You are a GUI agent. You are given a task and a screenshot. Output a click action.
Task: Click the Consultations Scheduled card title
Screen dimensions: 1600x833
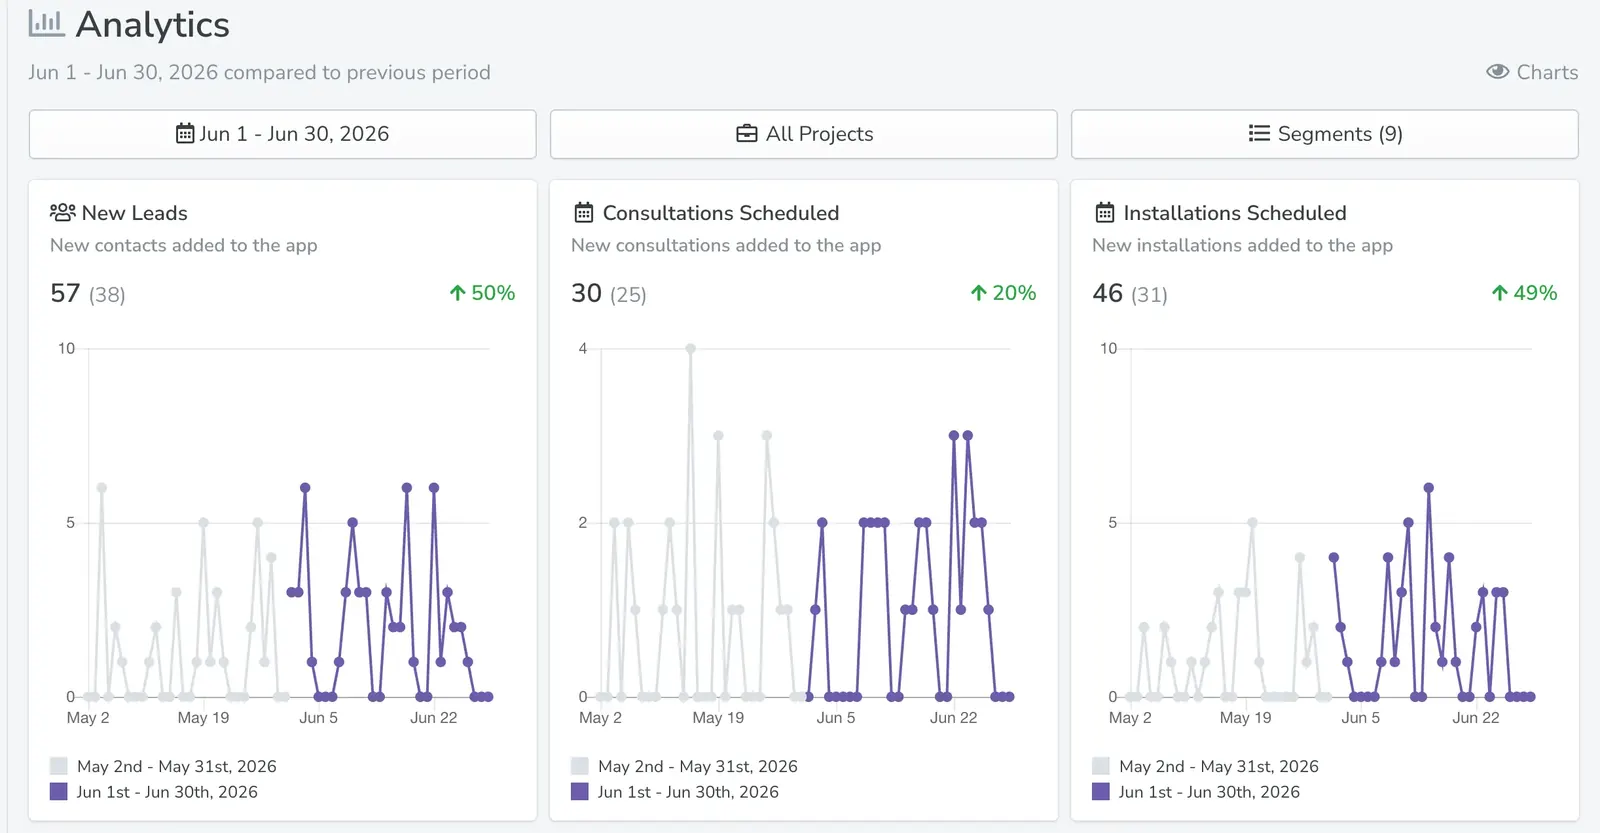721,213
